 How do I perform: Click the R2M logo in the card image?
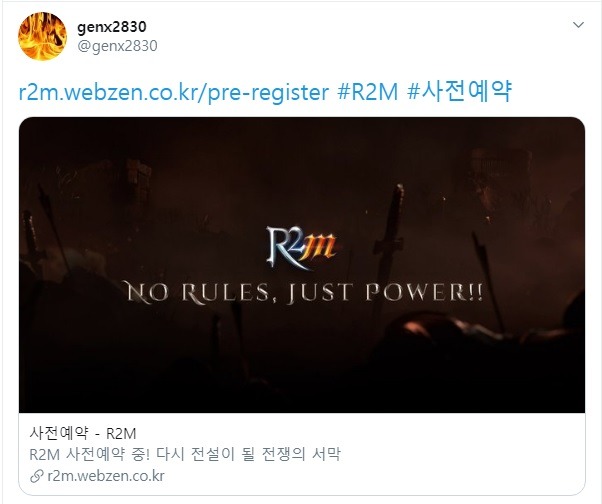[x=301, y=248]
